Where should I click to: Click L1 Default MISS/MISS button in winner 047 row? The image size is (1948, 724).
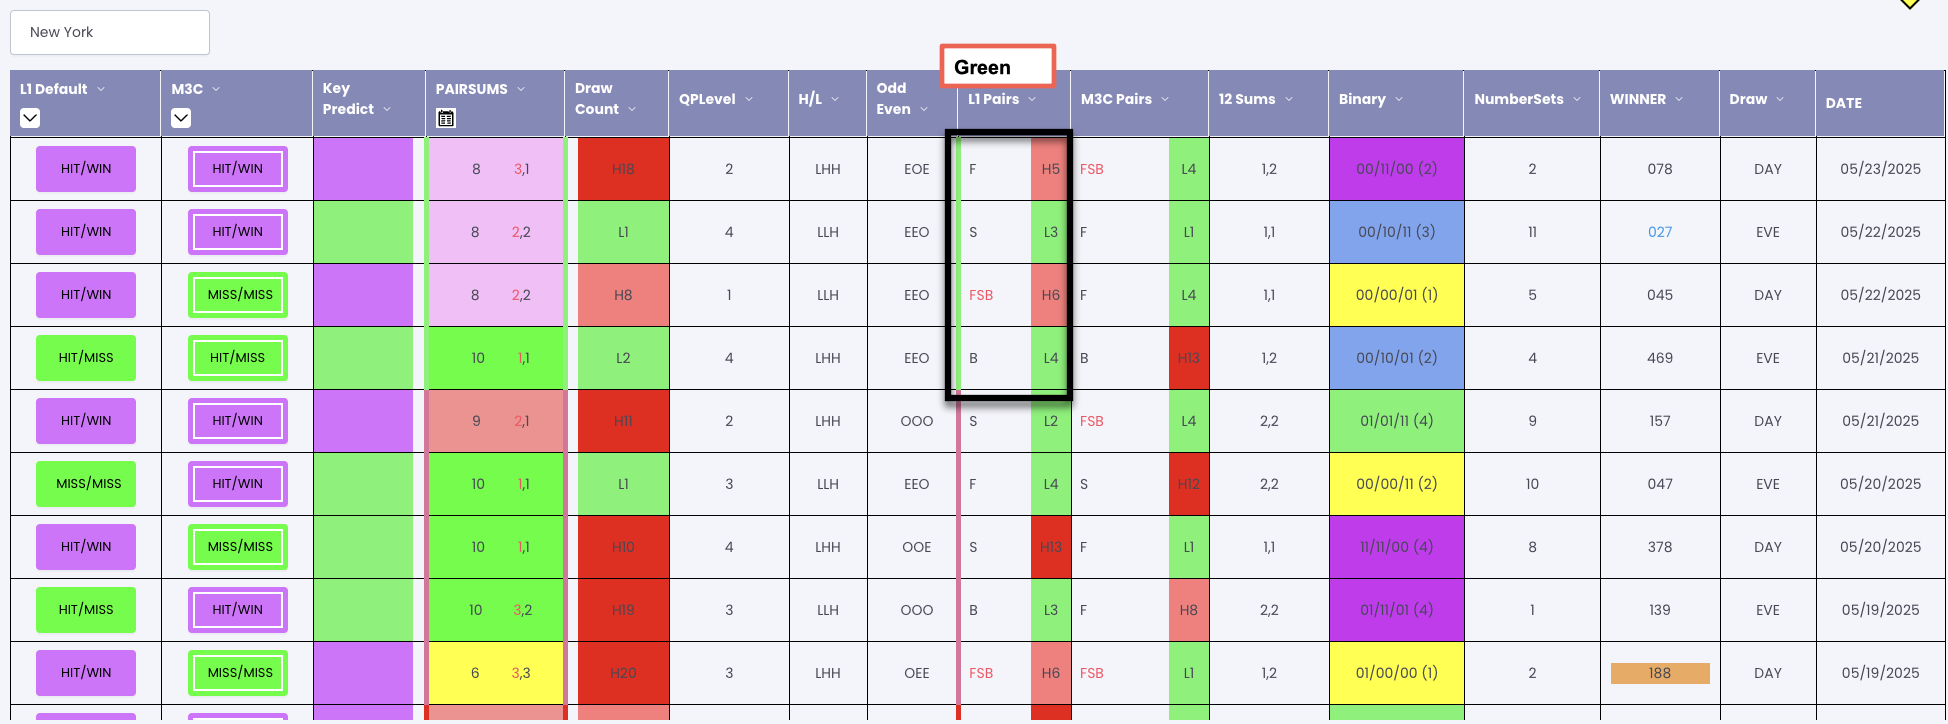coord(86,484)
